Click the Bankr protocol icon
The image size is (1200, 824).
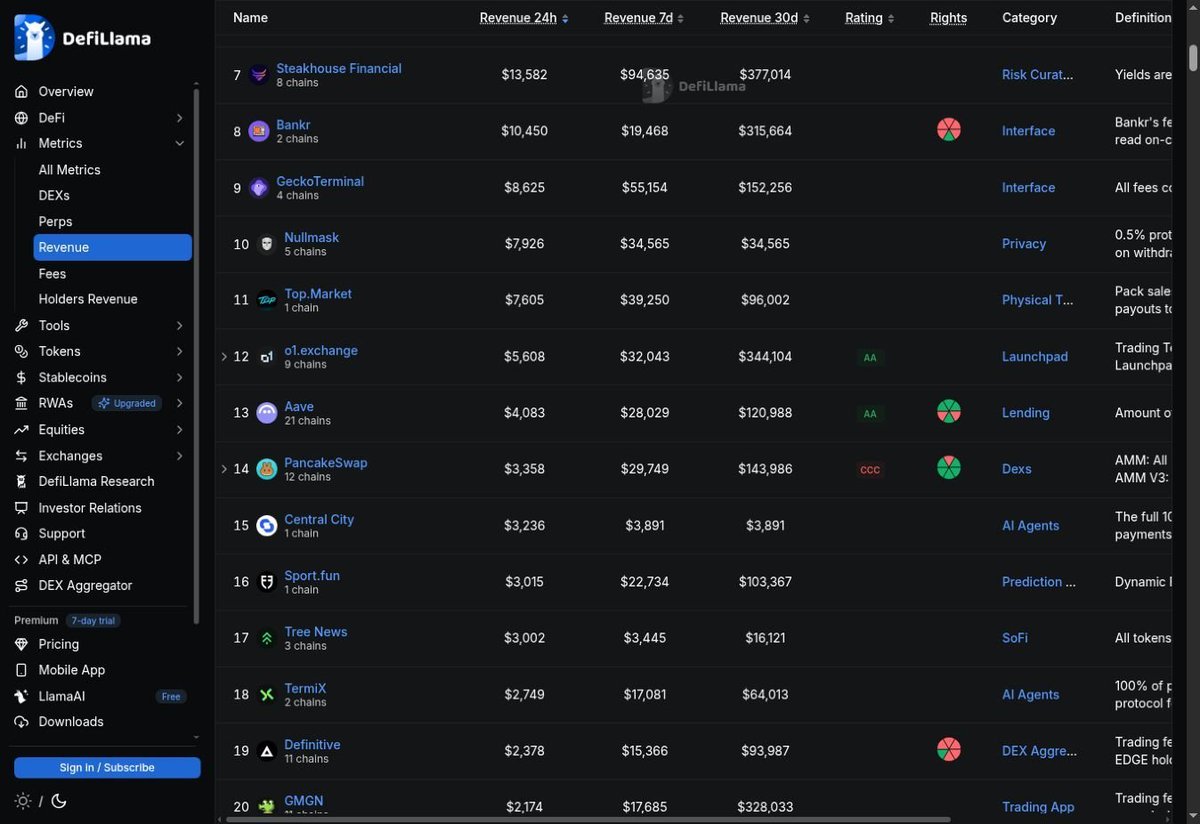pos(259,131)
